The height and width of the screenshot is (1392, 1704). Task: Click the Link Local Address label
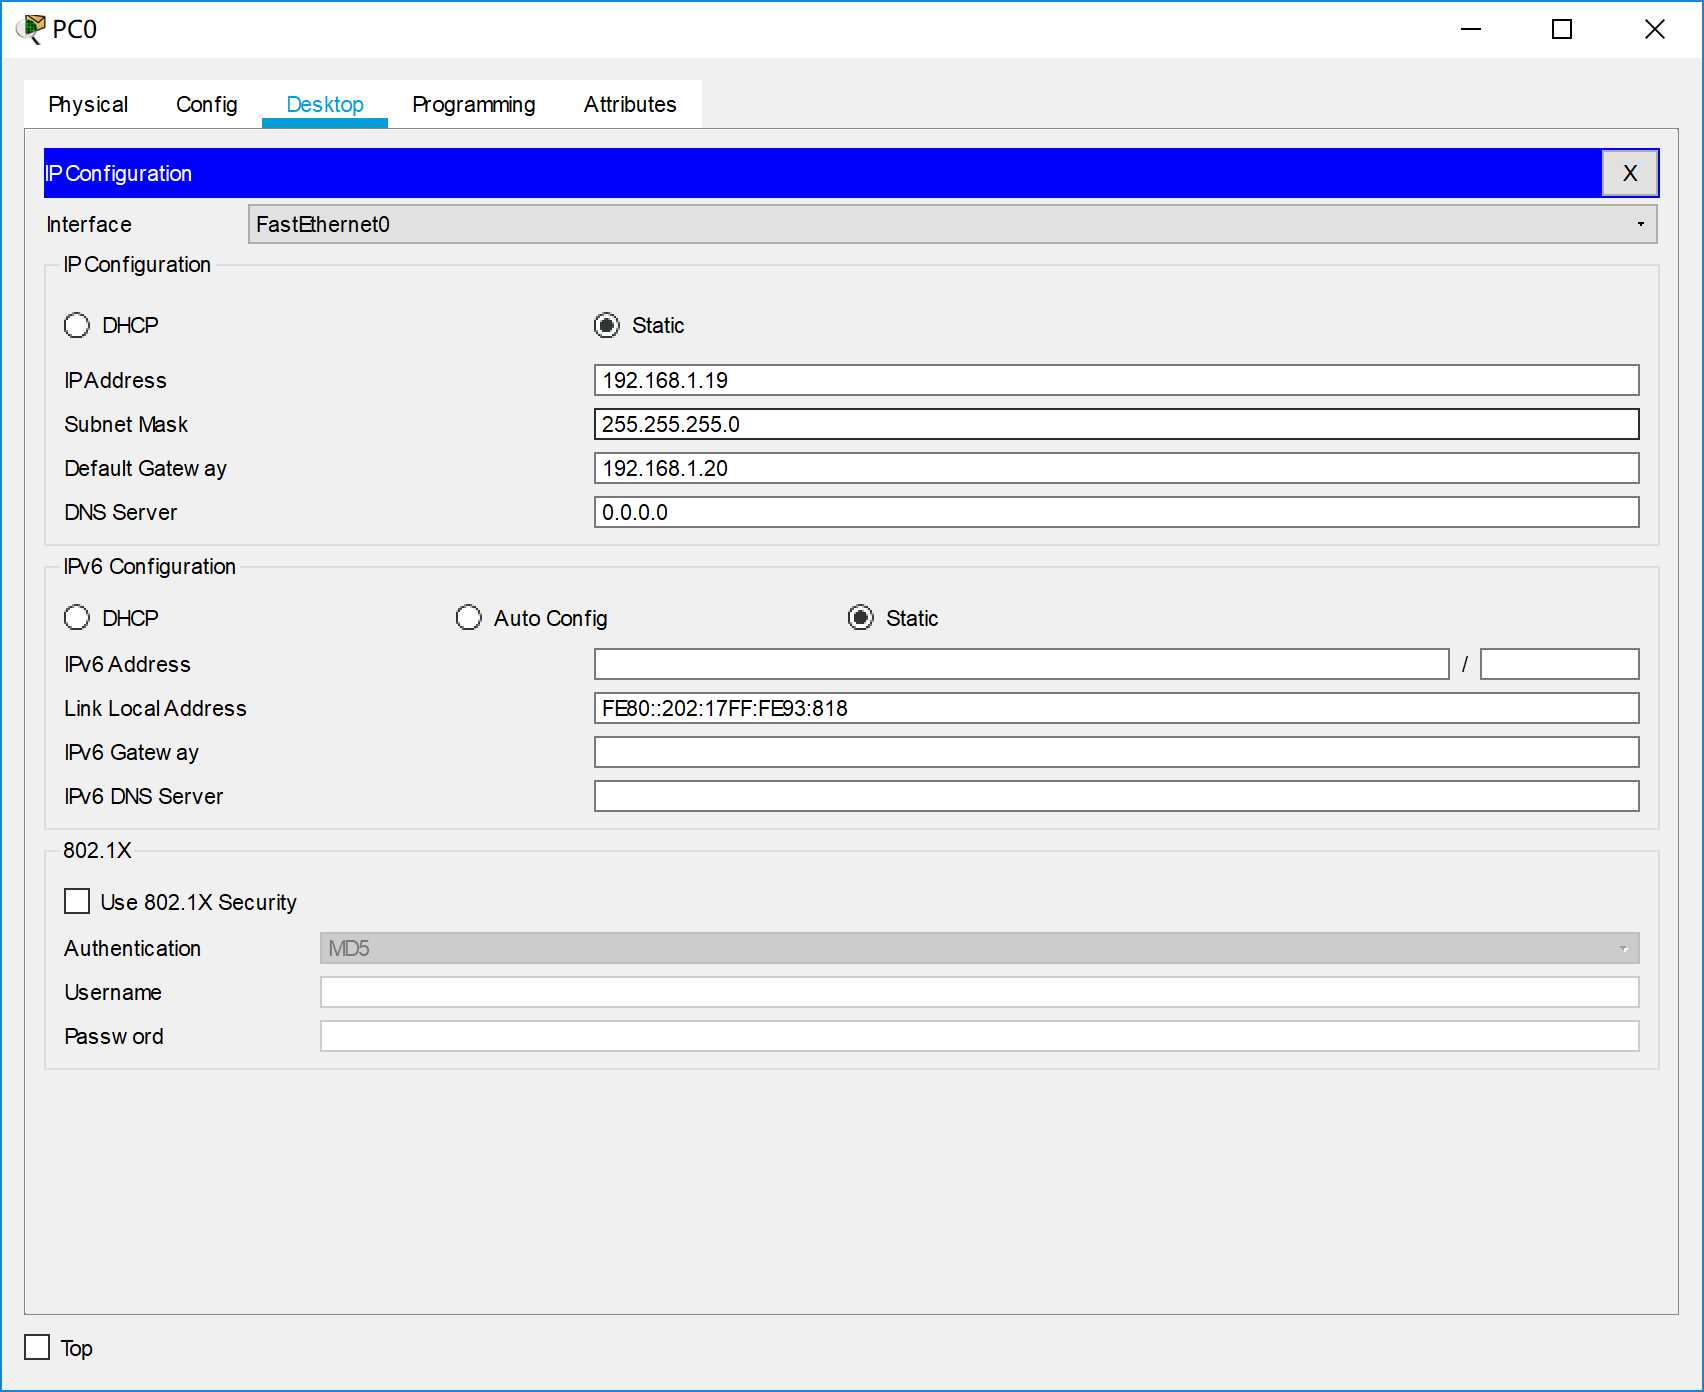point(155,708)
